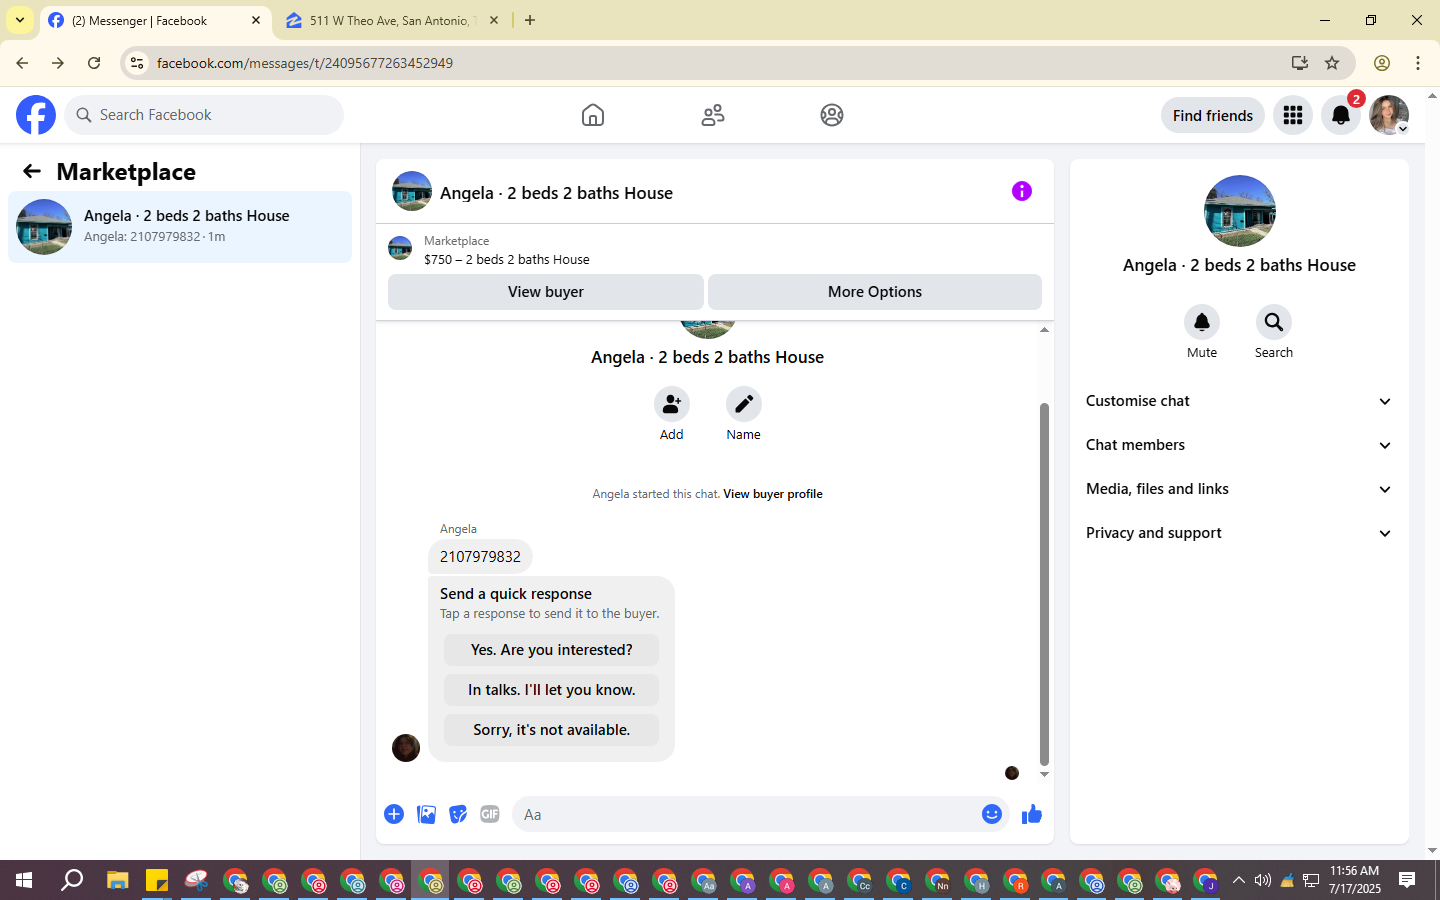
Task: Edit the chat name with the Name pencil
Action: click(744, 404)
